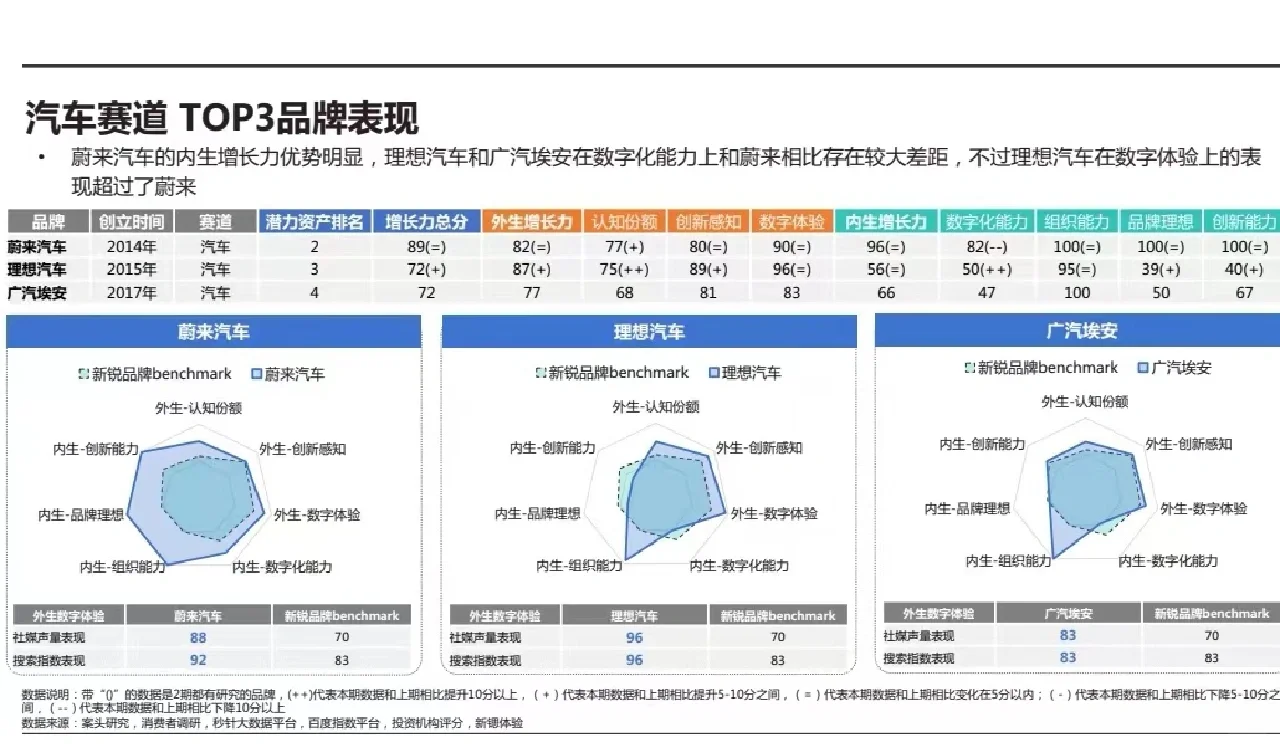Click the 50(++) 数字化能力 value for 理想汽车
This screenshot has width=1280, height=747.
coord(986,270)
